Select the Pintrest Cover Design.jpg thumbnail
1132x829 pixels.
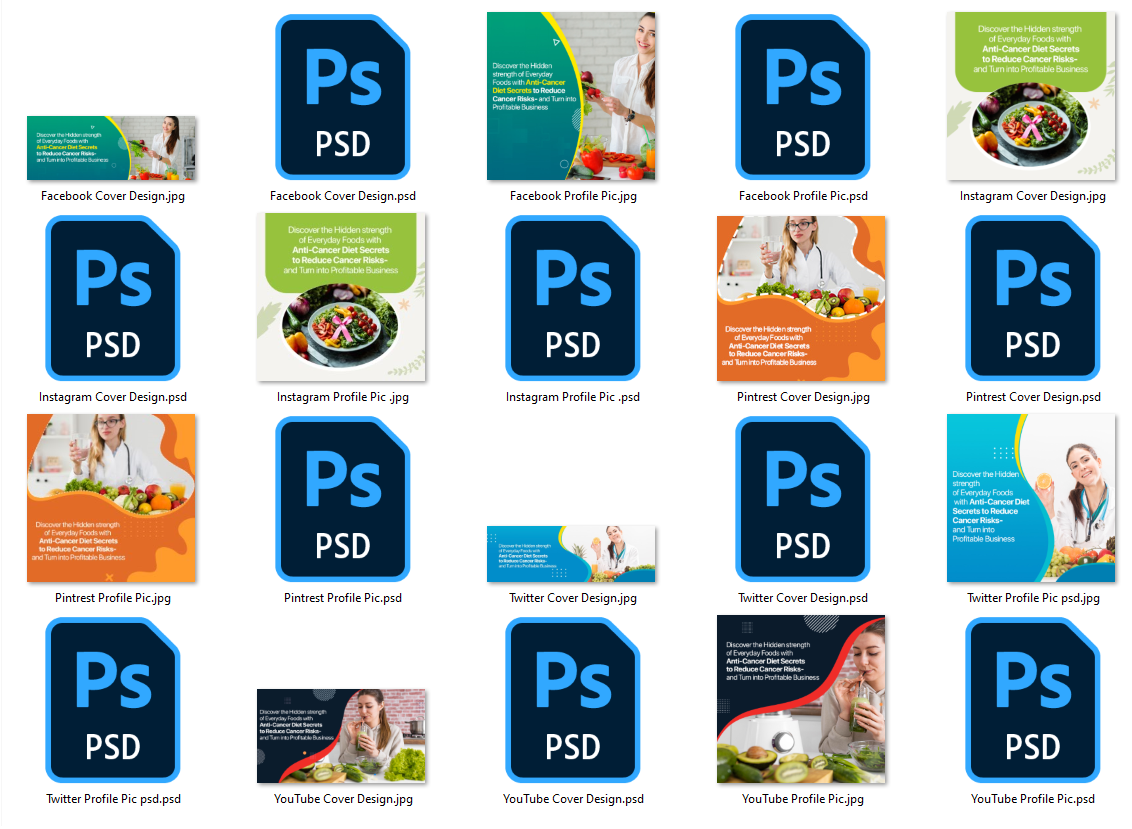click(x=802, y=298)
